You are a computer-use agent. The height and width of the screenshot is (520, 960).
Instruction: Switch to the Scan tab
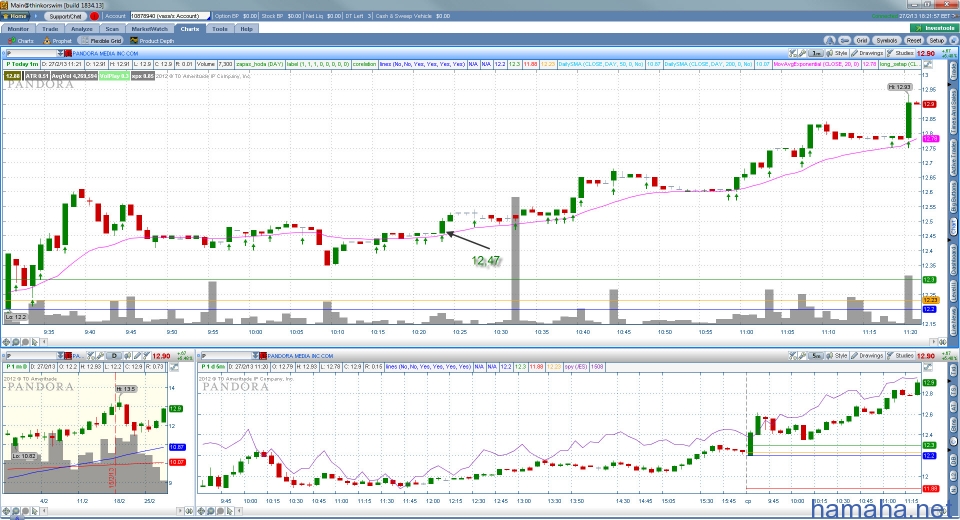(112, 29)
